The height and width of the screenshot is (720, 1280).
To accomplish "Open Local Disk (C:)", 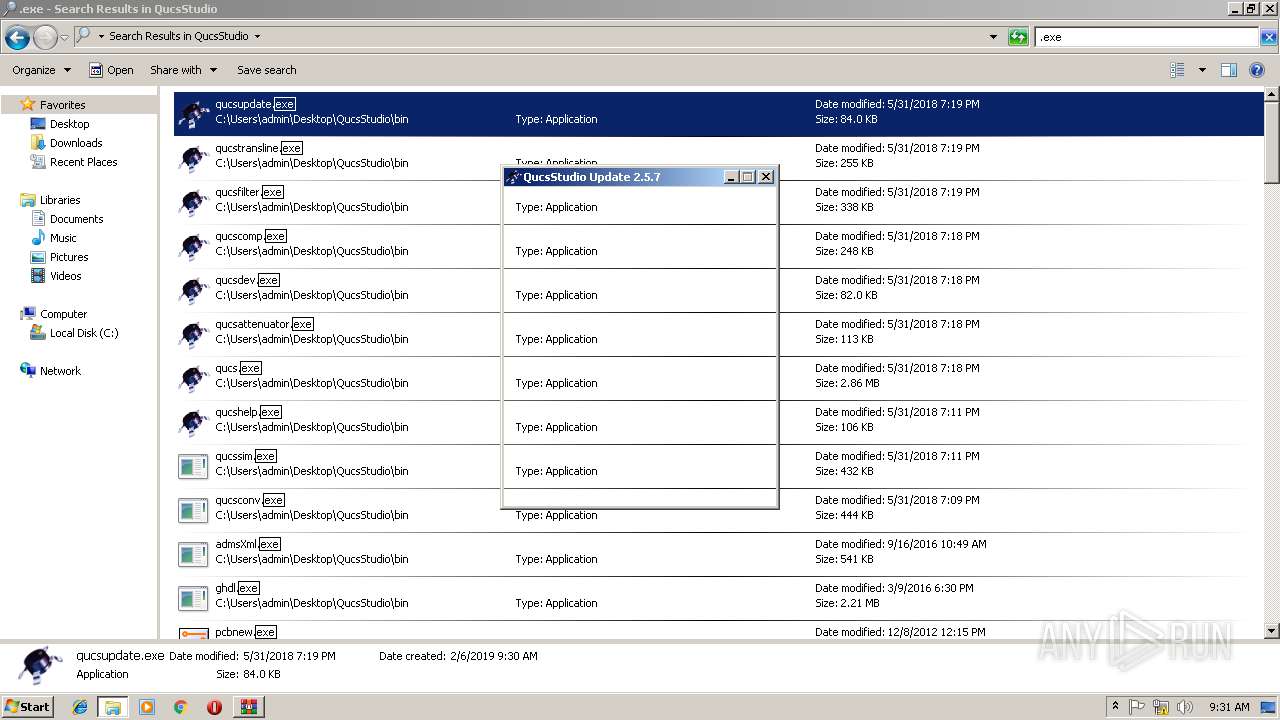I will [x=84, y=333].
